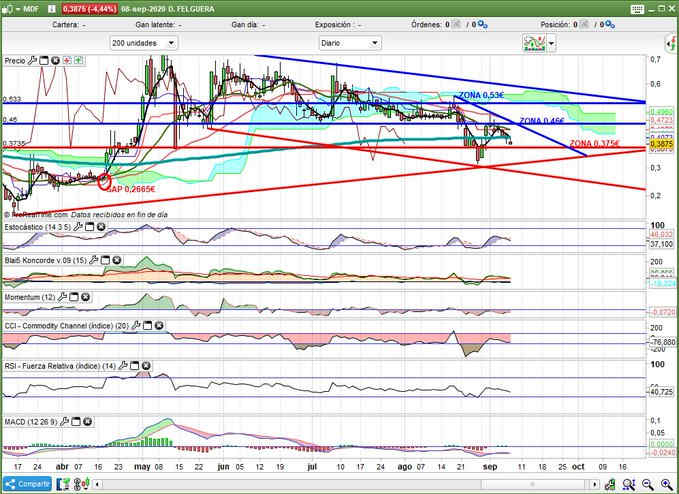
Task: Close the Estocástico indicator panel
Action: pos(101,227)
